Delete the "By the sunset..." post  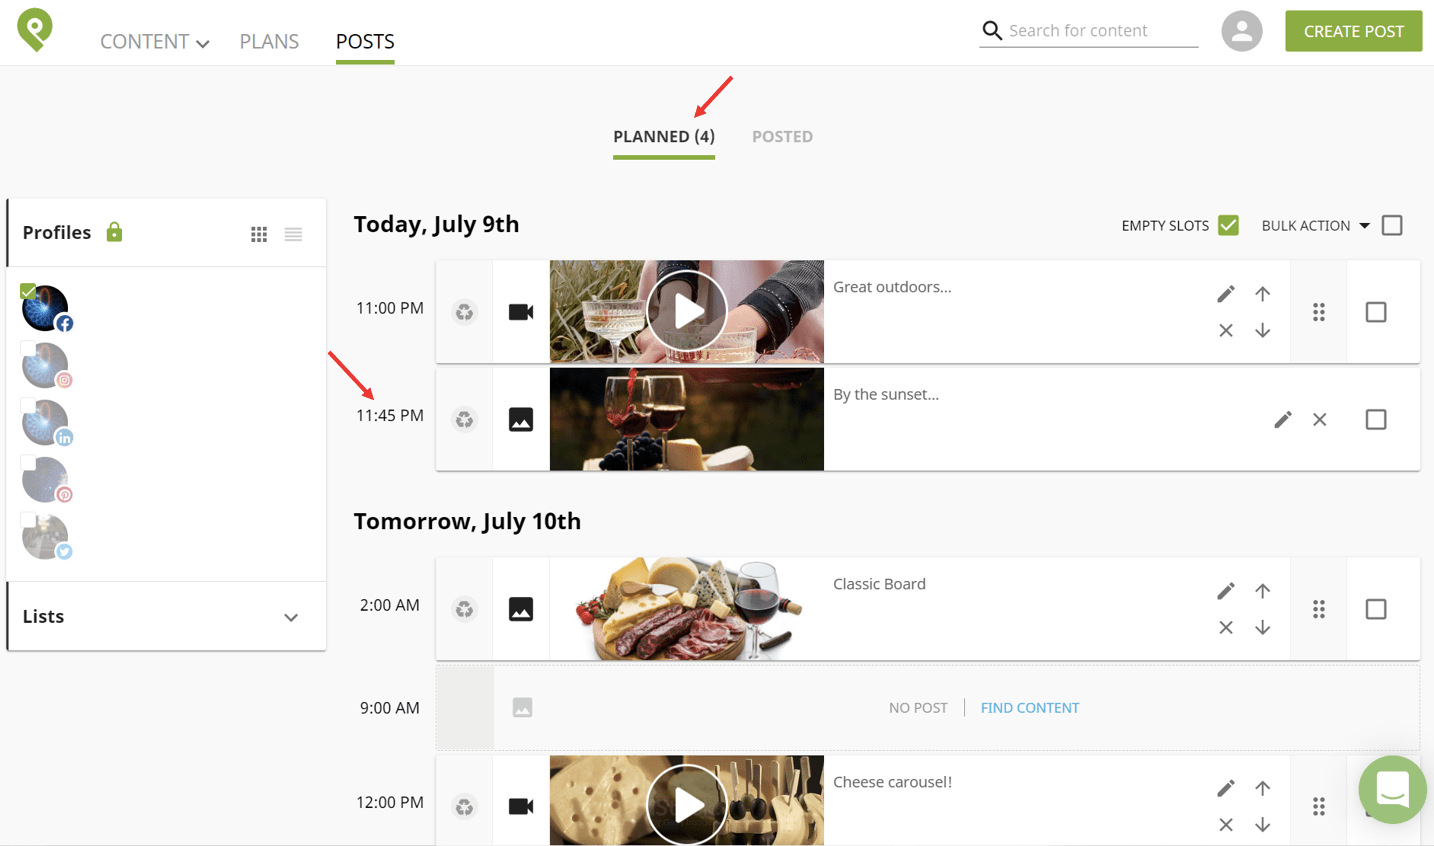point(1320,420)
